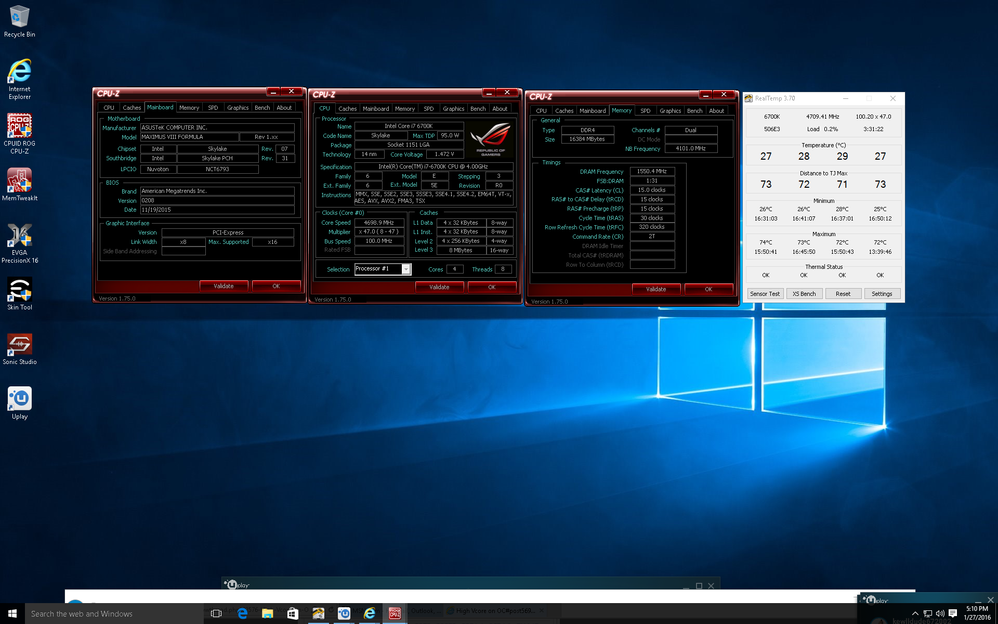Image resolution: width=998 pixels, height=624 pixels.
Task: Open the Windows Store taskbar icon
Action: pos(293,613)
